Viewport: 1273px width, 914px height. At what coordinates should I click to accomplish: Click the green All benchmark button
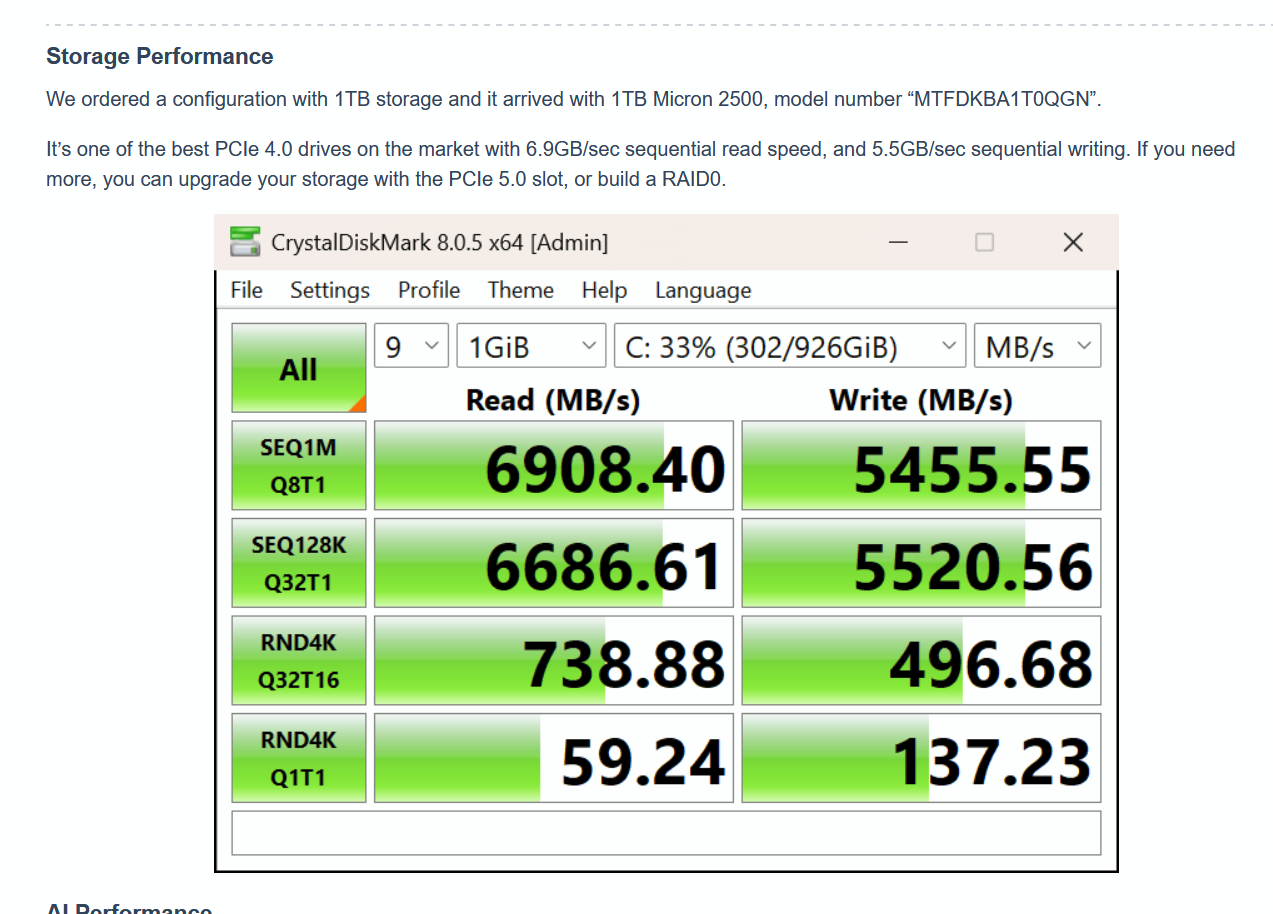299,368
